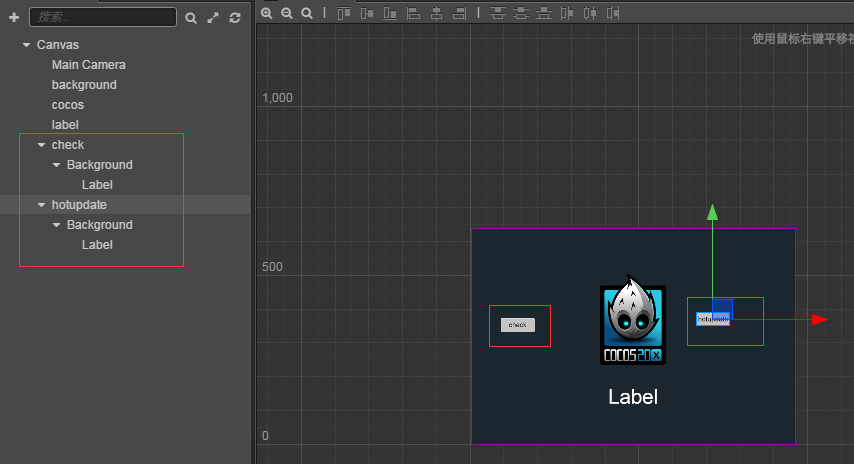854x464 pixels.
Task: Click the check button in scene
Action: [x=518, y=325]
